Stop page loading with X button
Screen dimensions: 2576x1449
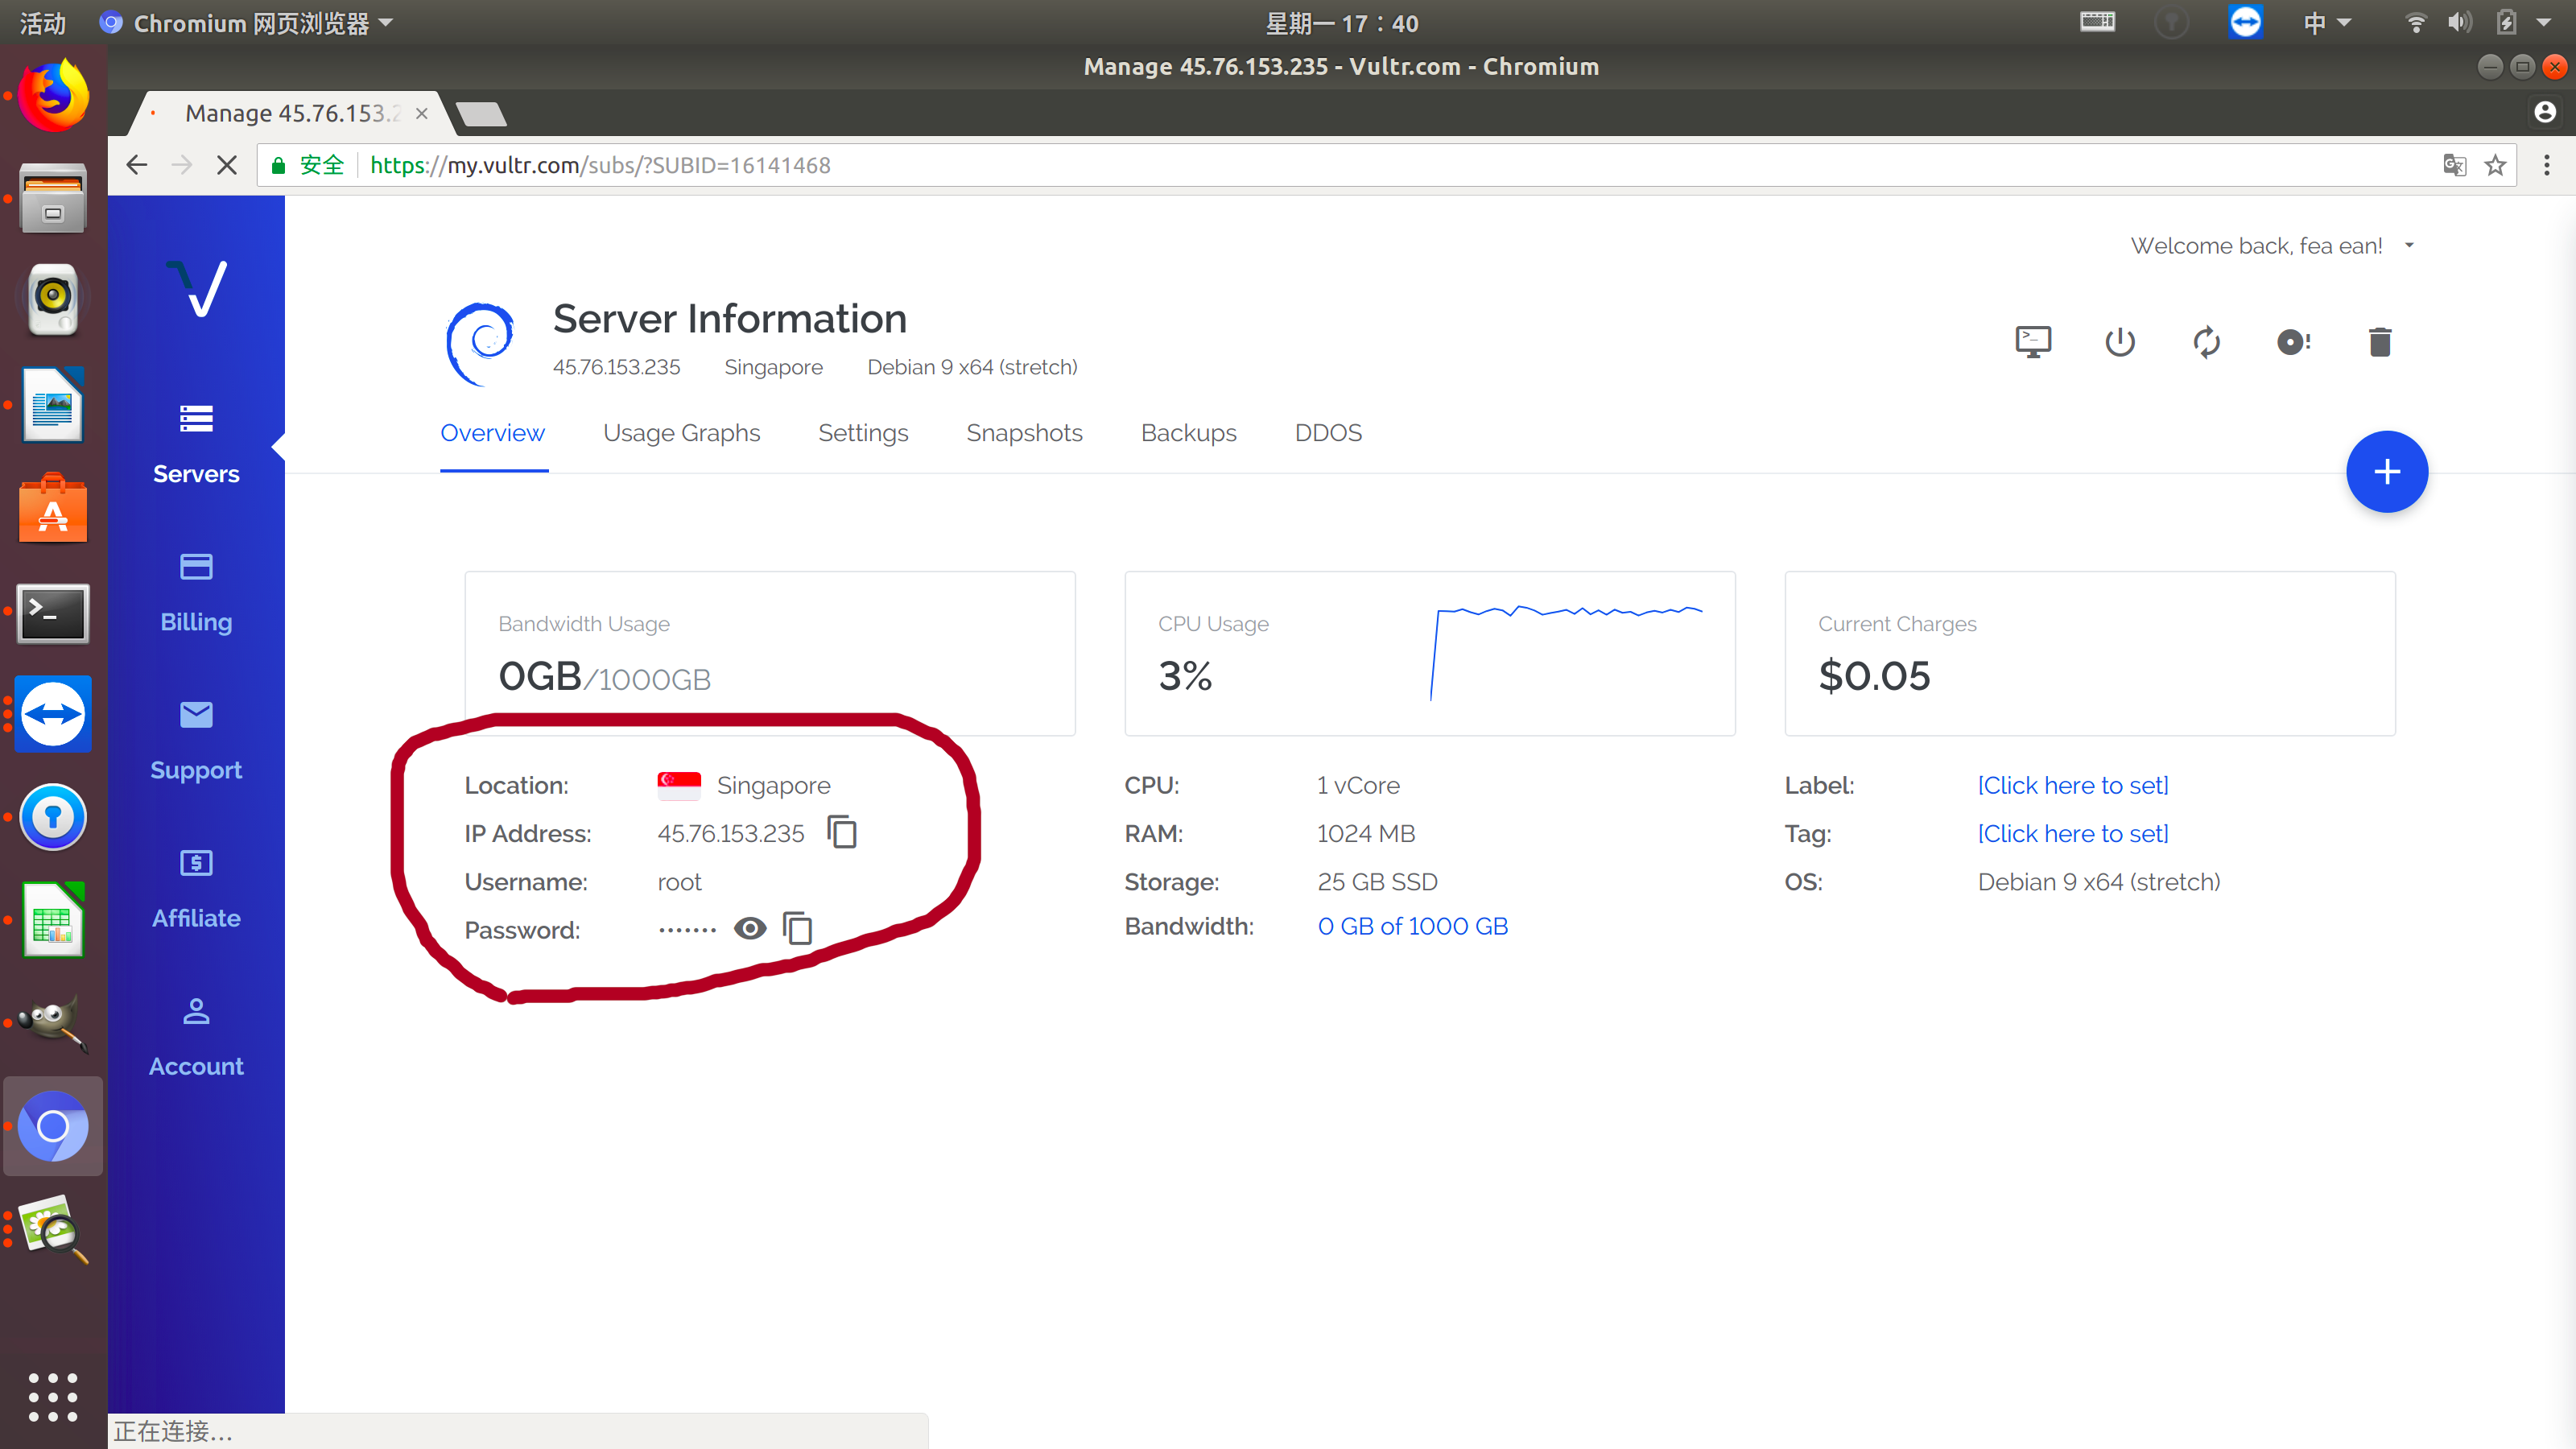[227, 165]
